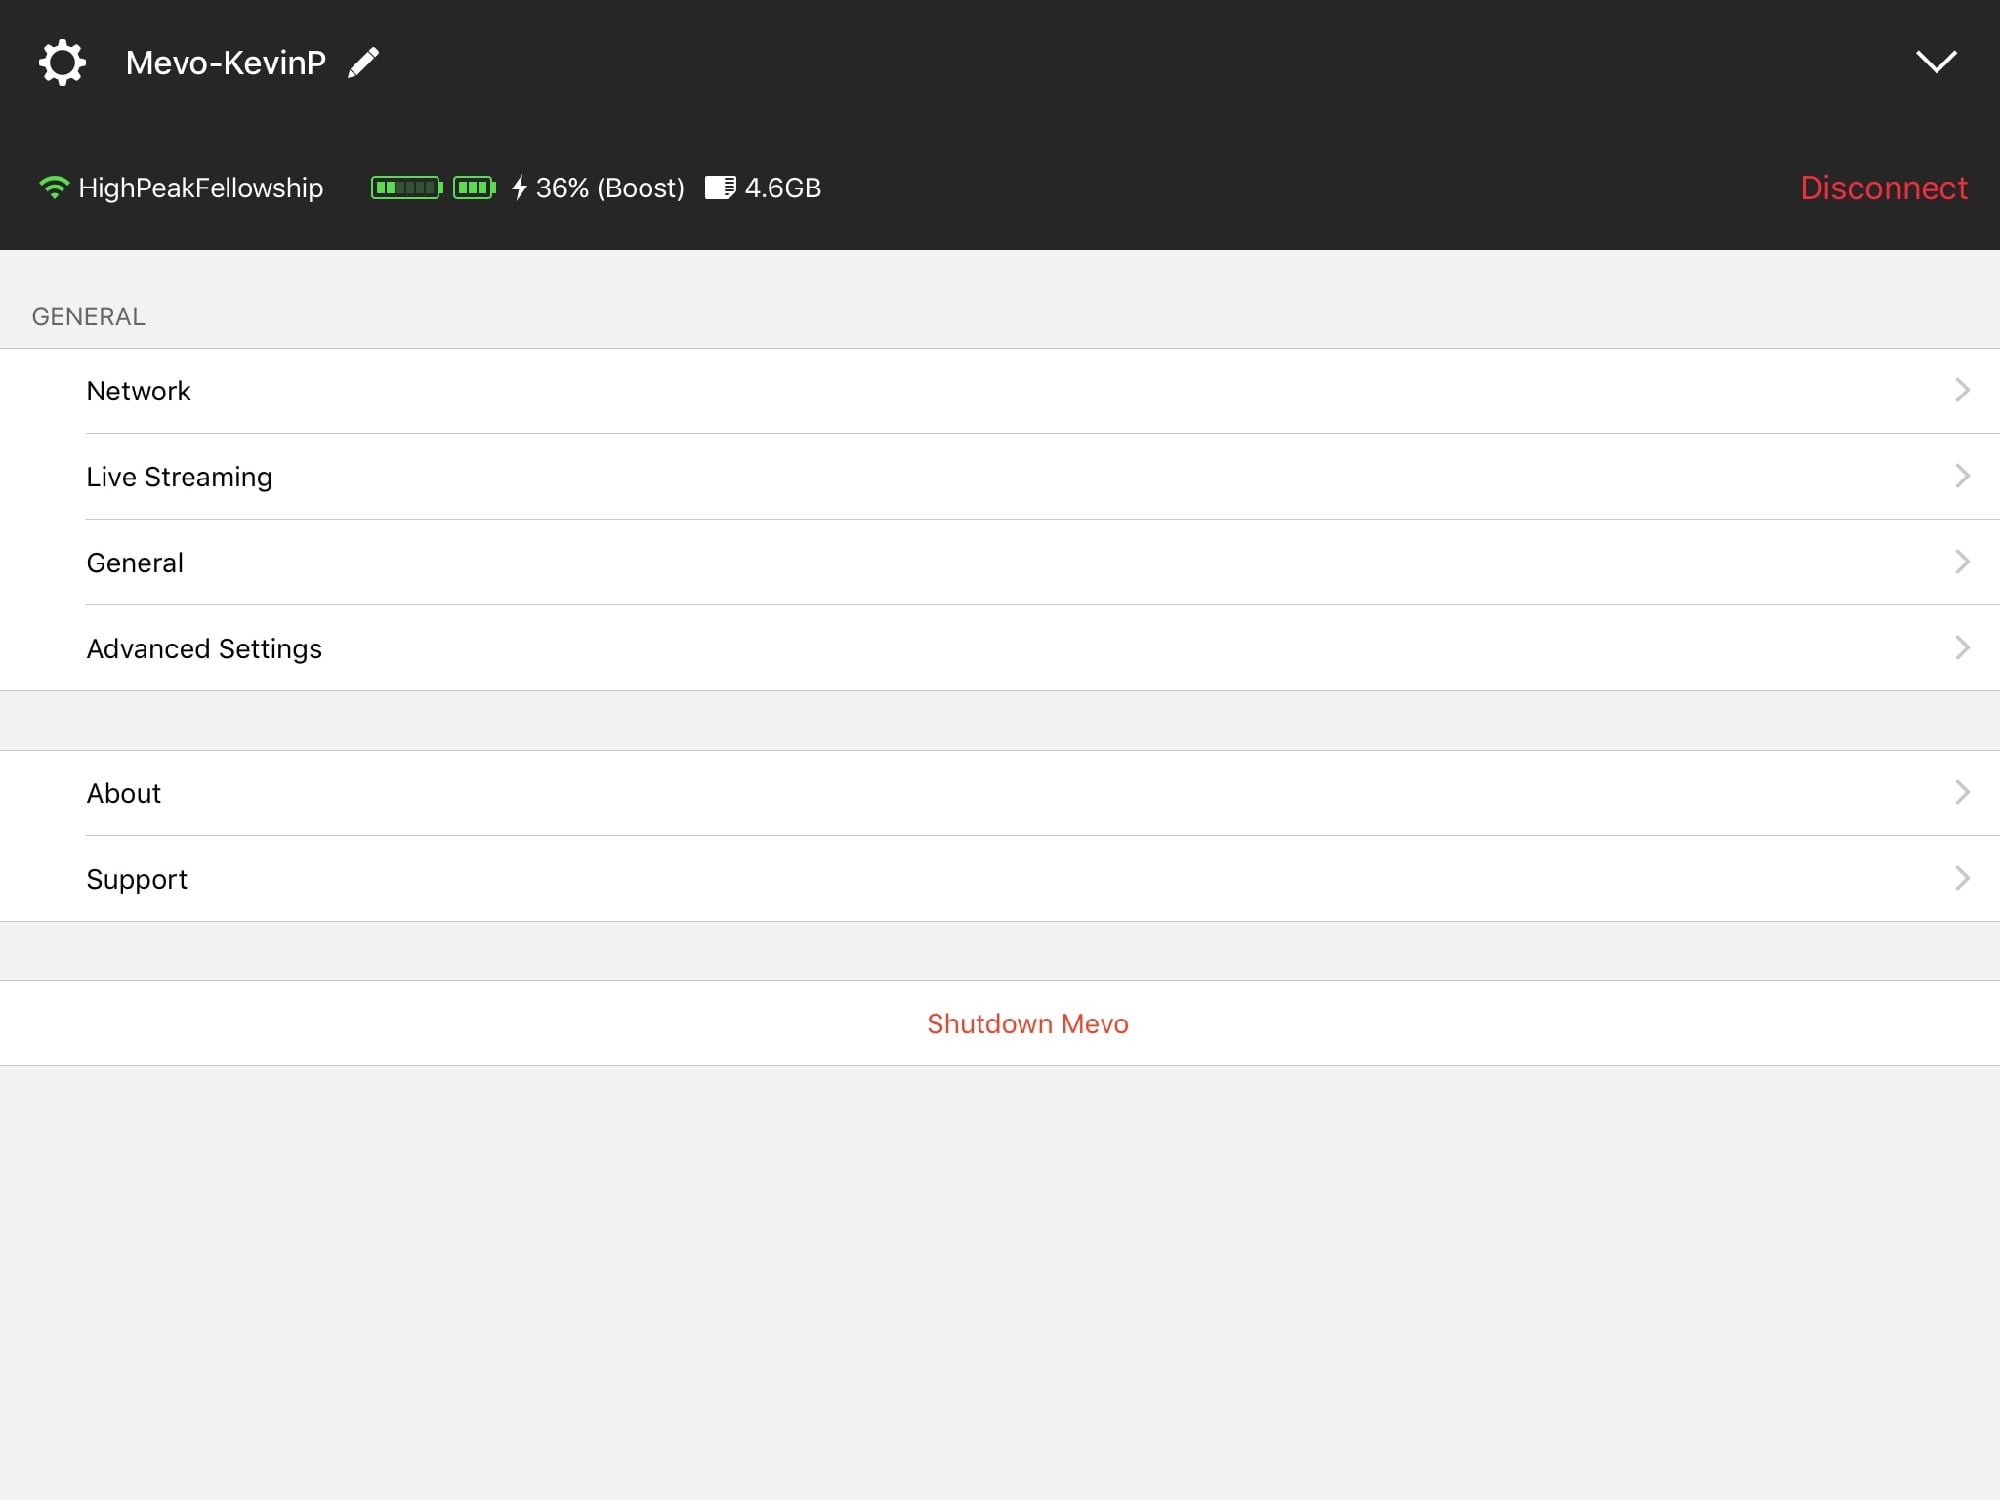Tap the SD card storage icon
This screenshot has width=2000, height=1500.
[x=720, y=187]
